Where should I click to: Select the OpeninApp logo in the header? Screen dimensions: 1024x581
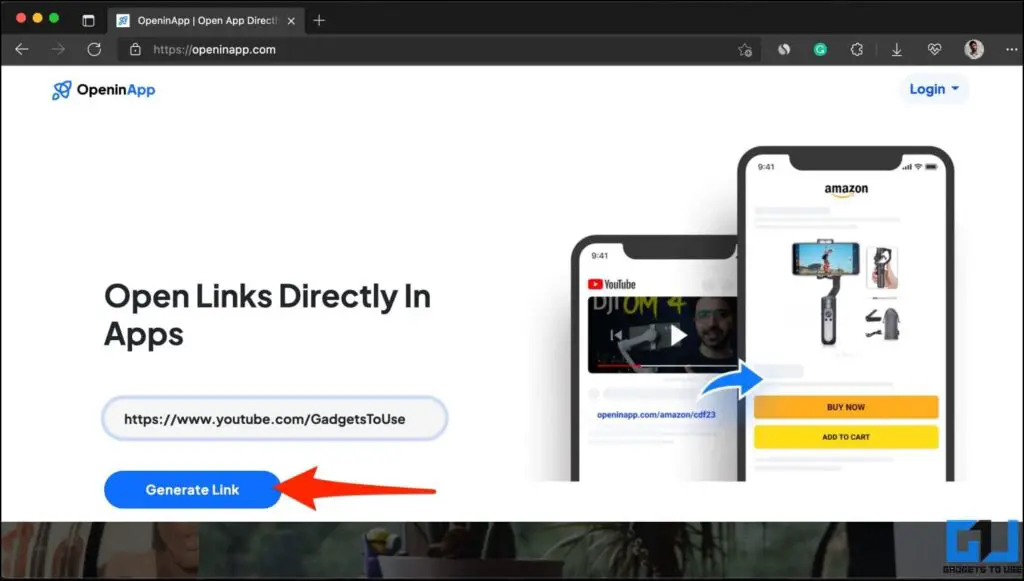[102, 90]
